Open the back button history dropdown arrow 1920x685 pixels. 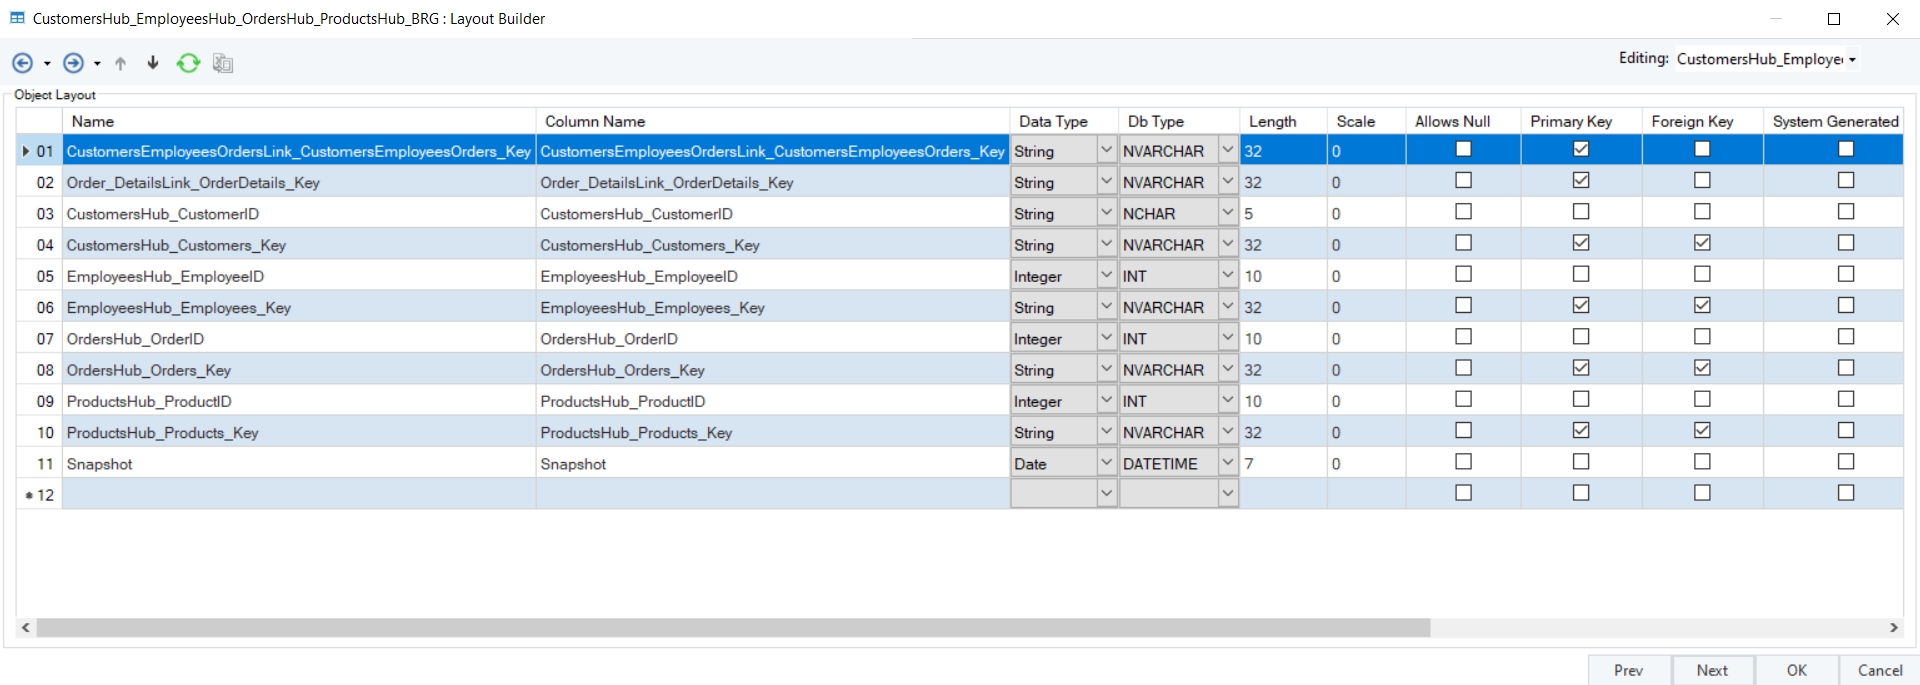click(47, 64)
